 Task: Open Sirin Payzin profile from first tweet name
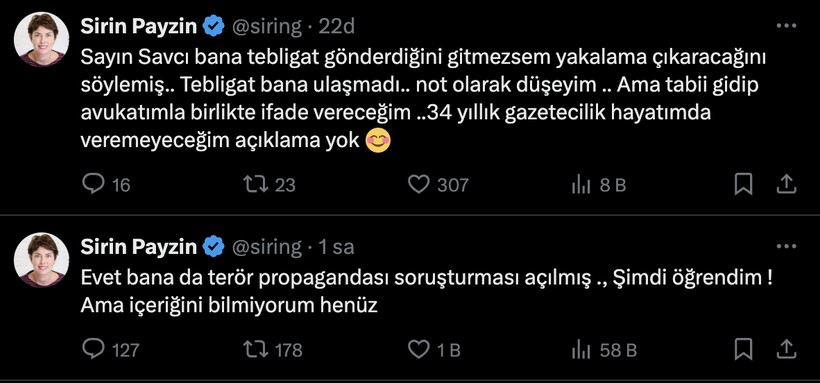coord(139,27)
